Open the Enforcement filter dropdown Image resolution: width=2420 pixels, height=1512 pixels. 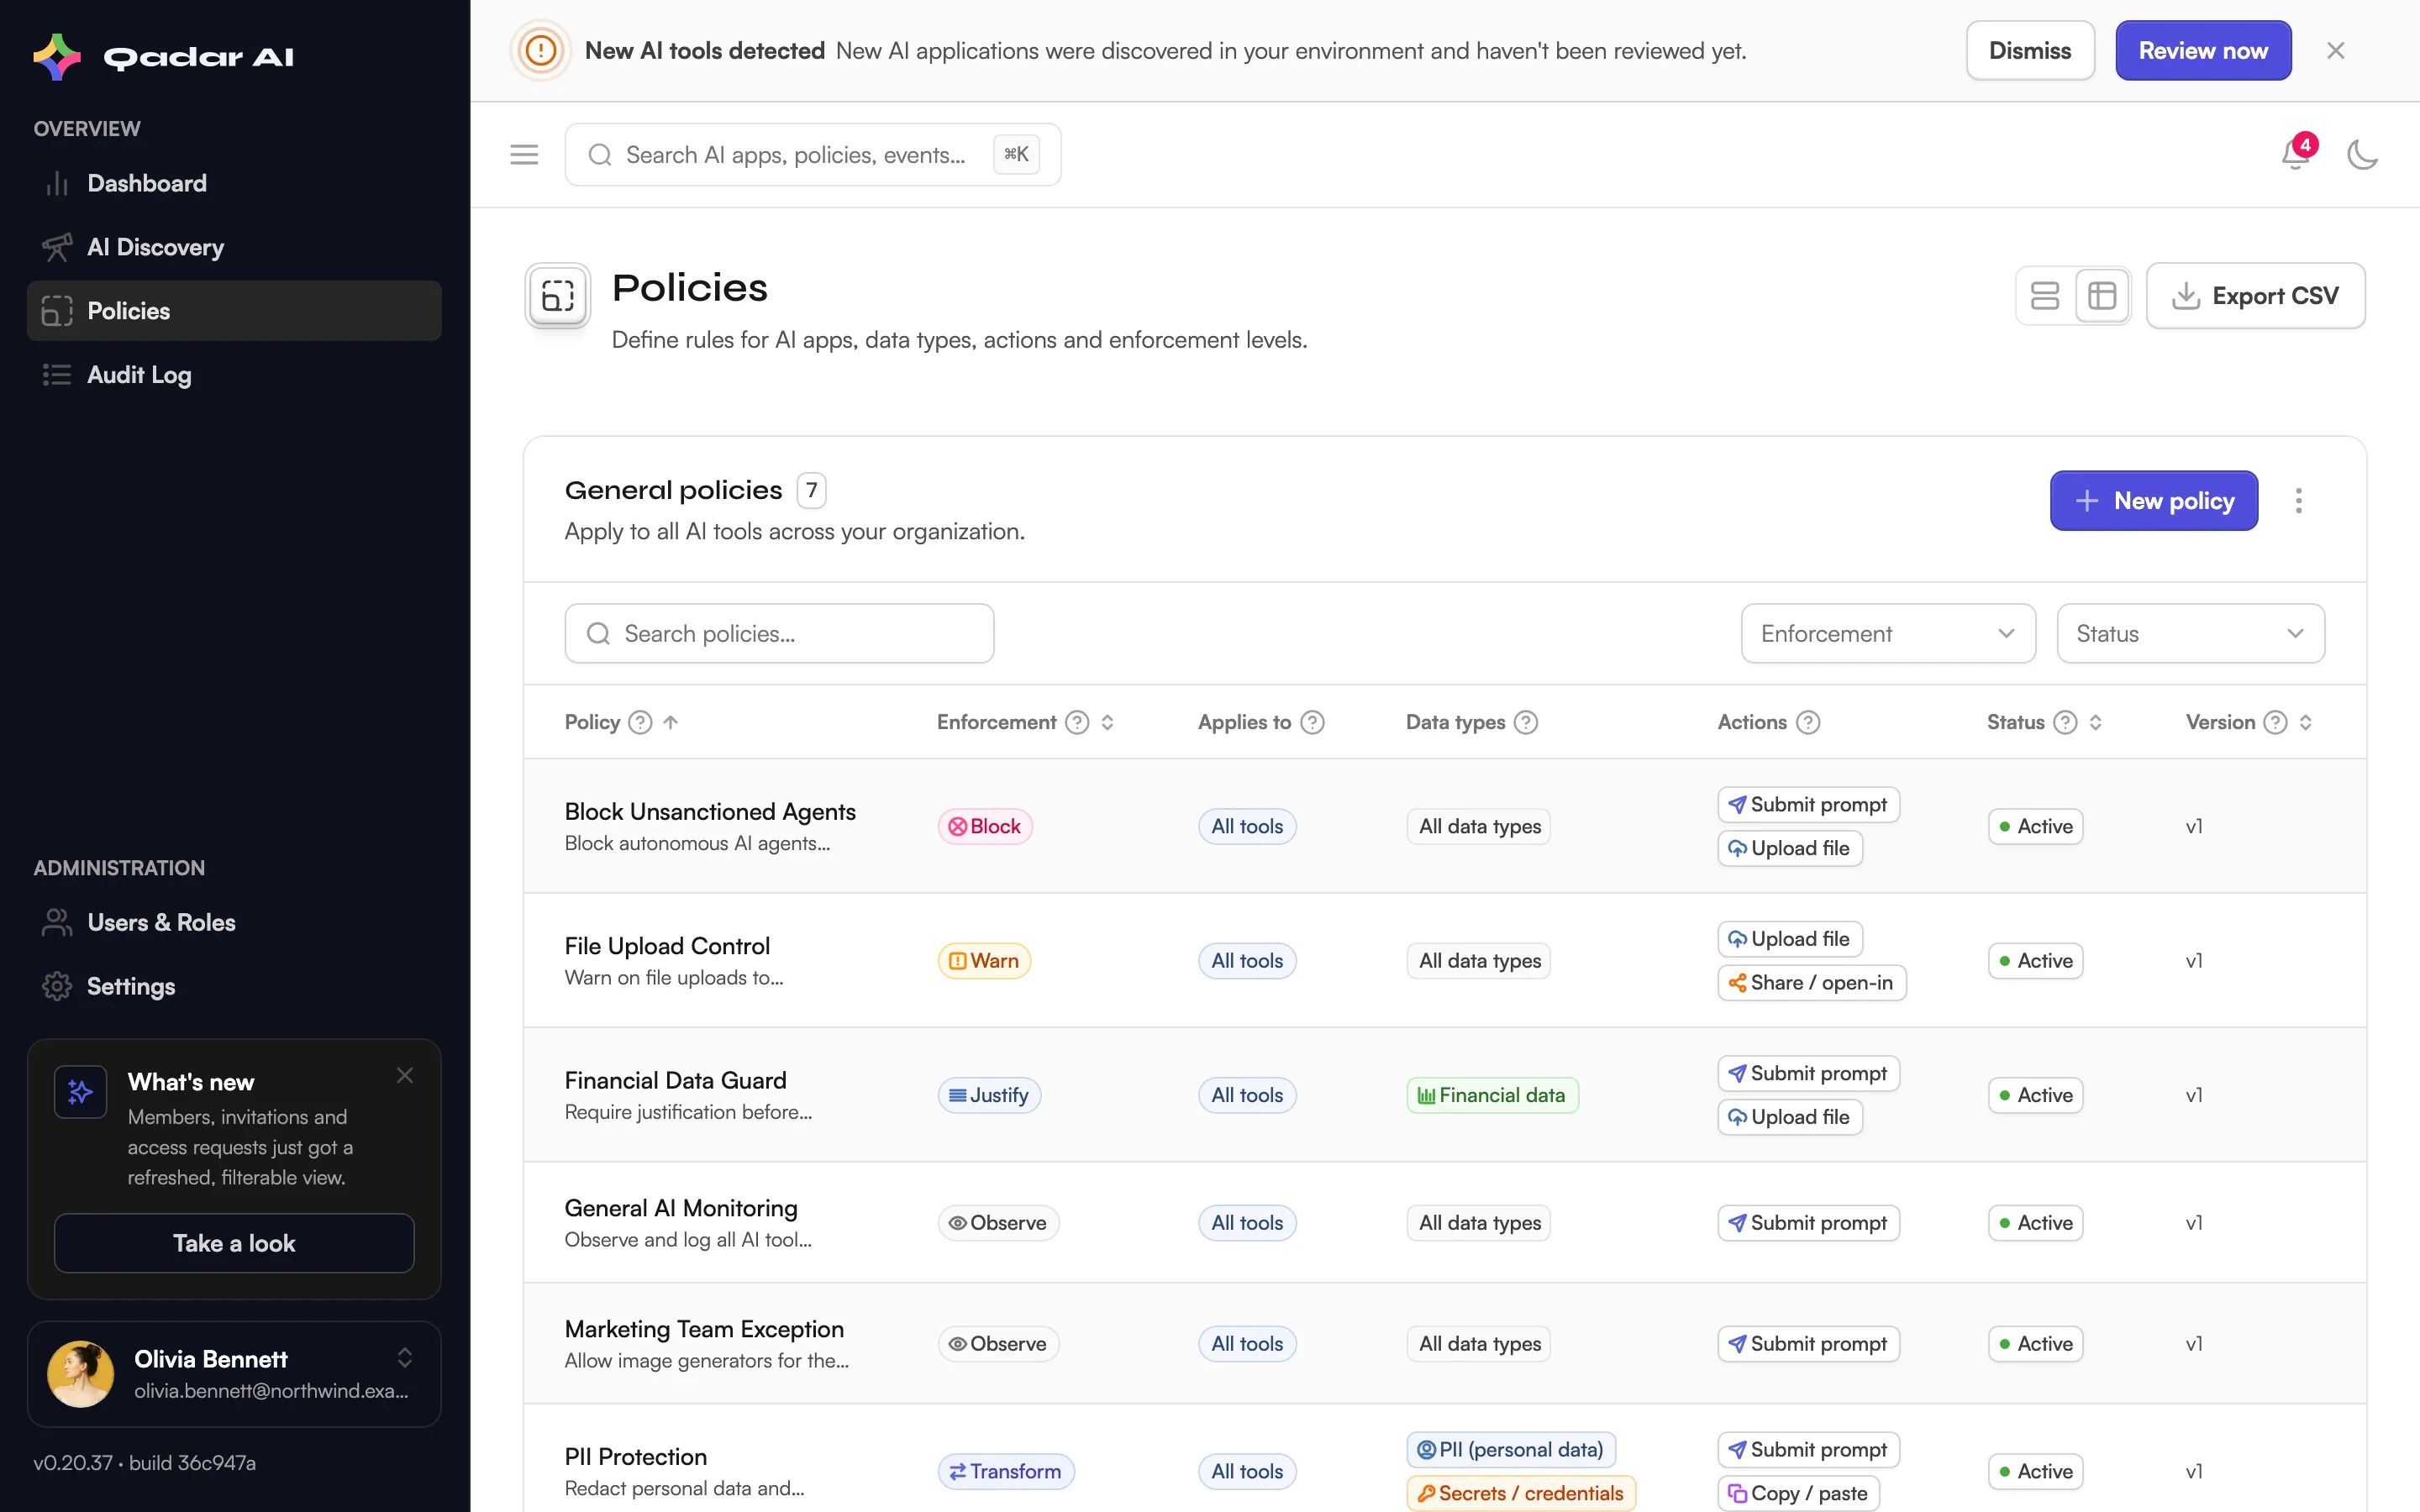pos(1888,633)
